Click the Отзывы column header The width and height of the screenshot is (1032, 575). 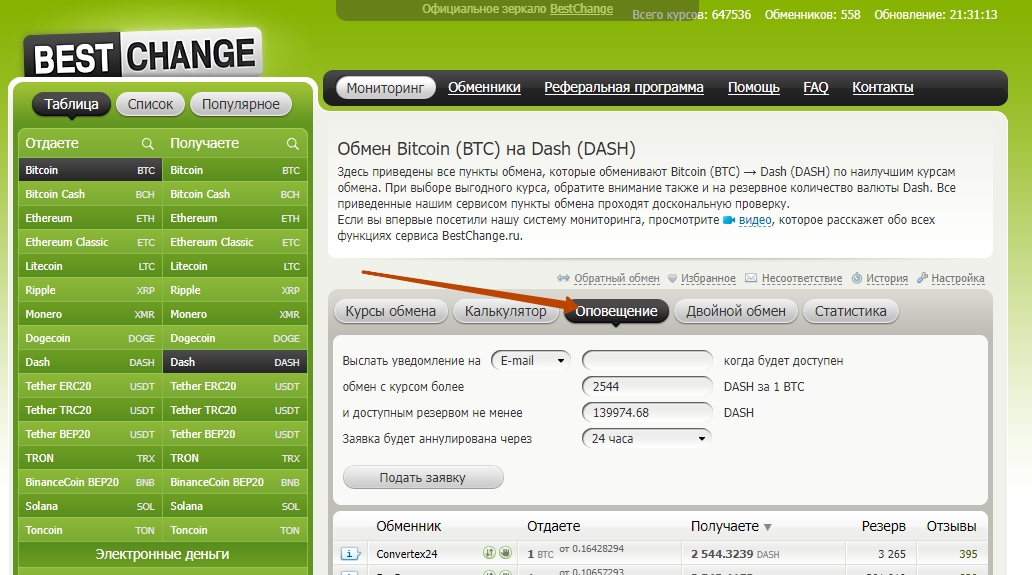coord(952,526)
